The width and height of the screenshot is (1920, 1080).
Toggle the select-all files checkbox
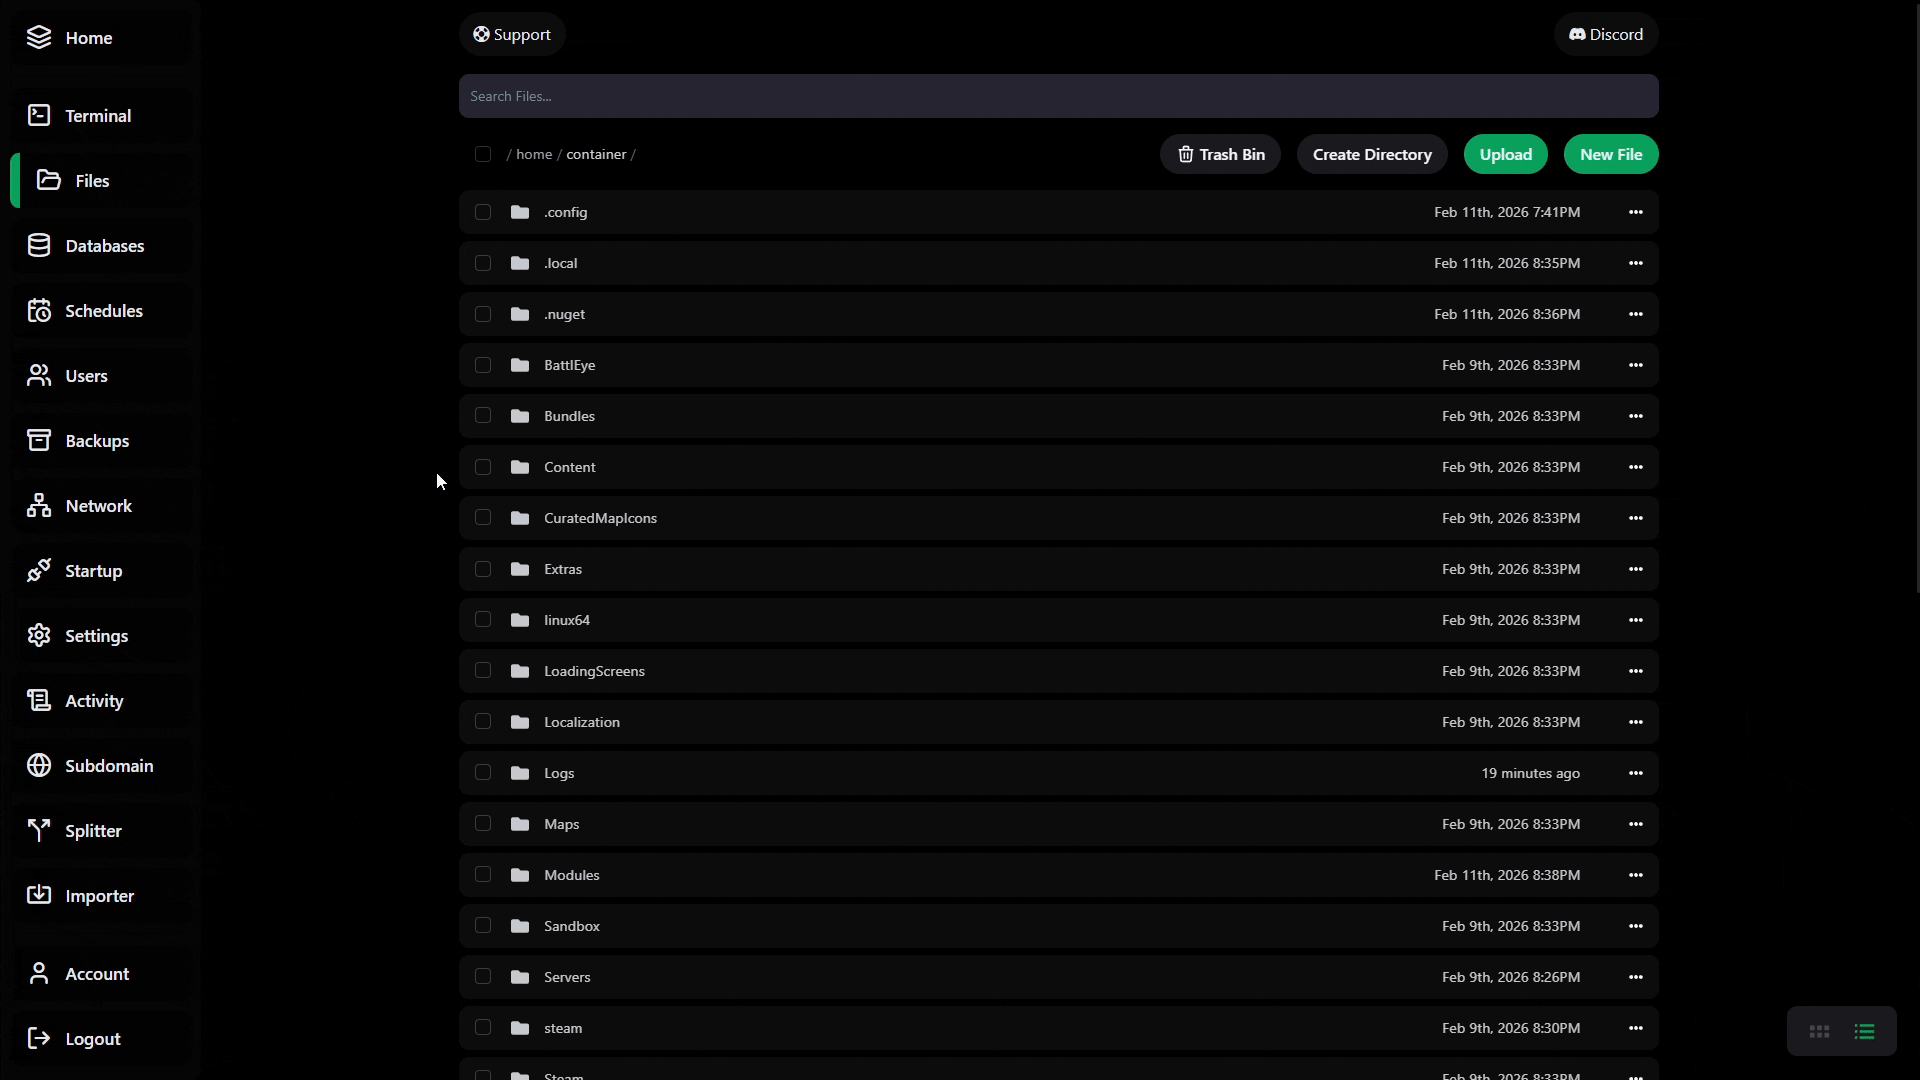[483, 154]
